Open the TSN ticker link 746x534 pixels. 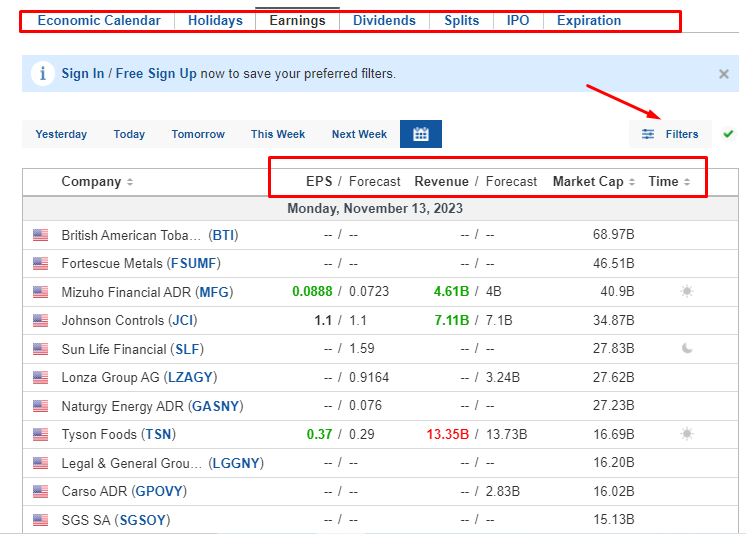coord(158,435)
